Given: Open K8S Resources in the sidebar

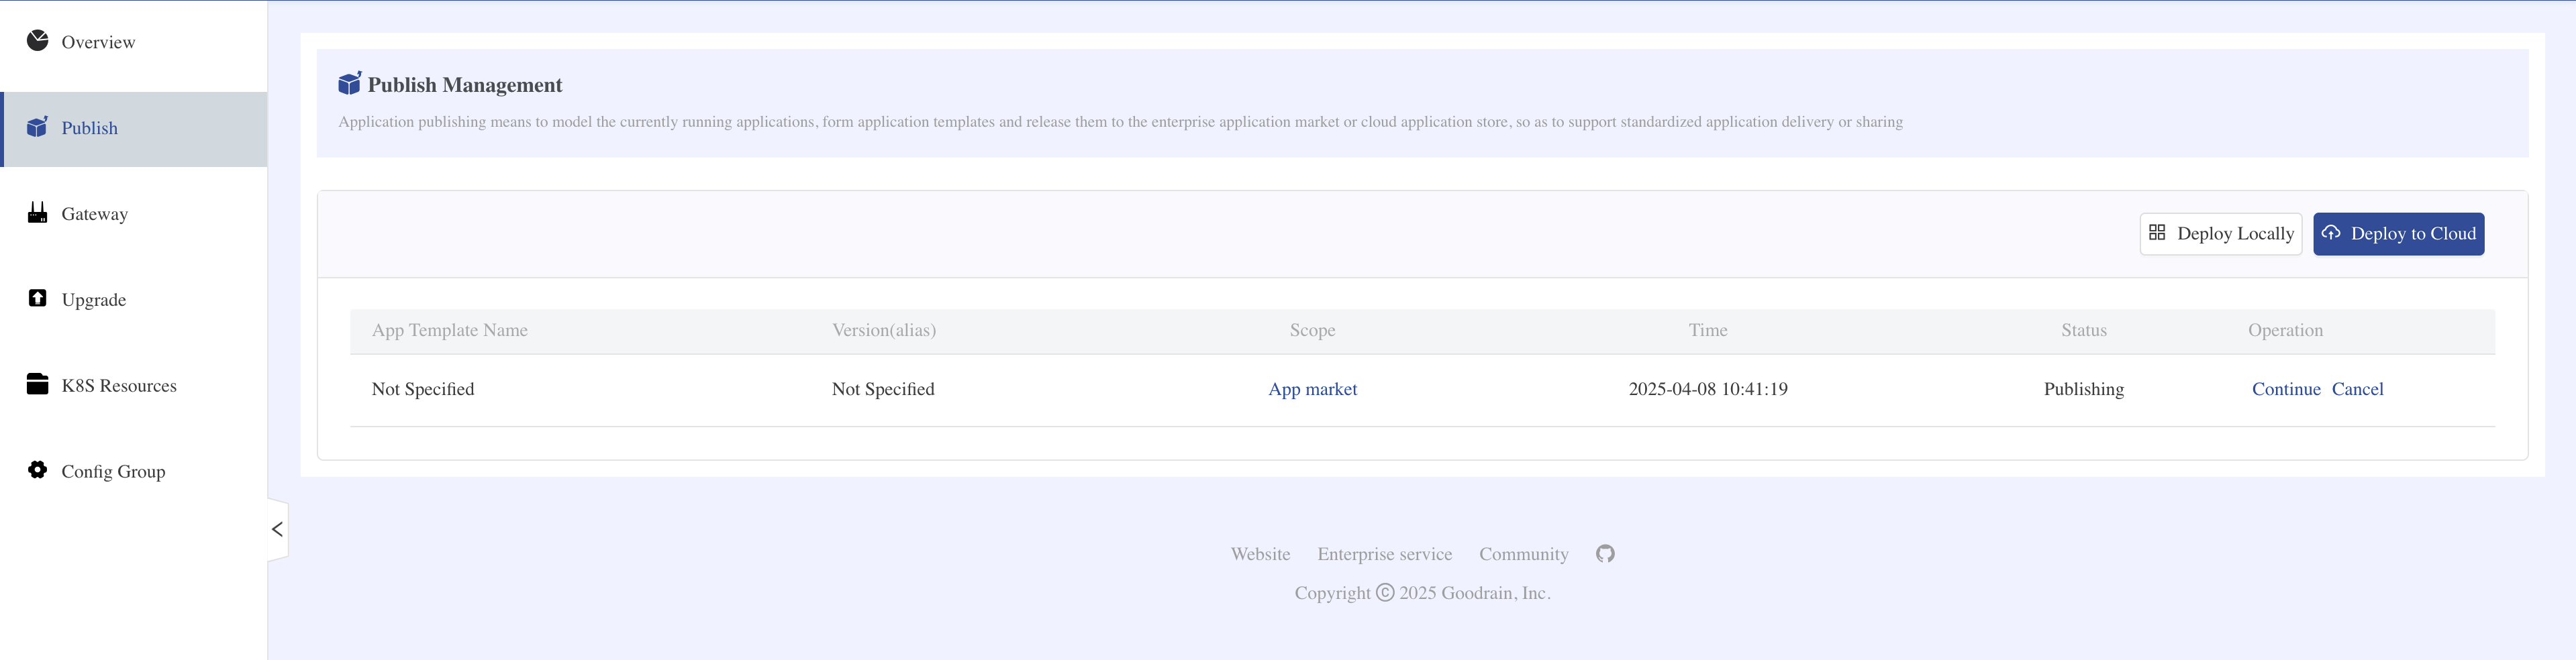Looking at the screenshot, I should pos(134,386).
